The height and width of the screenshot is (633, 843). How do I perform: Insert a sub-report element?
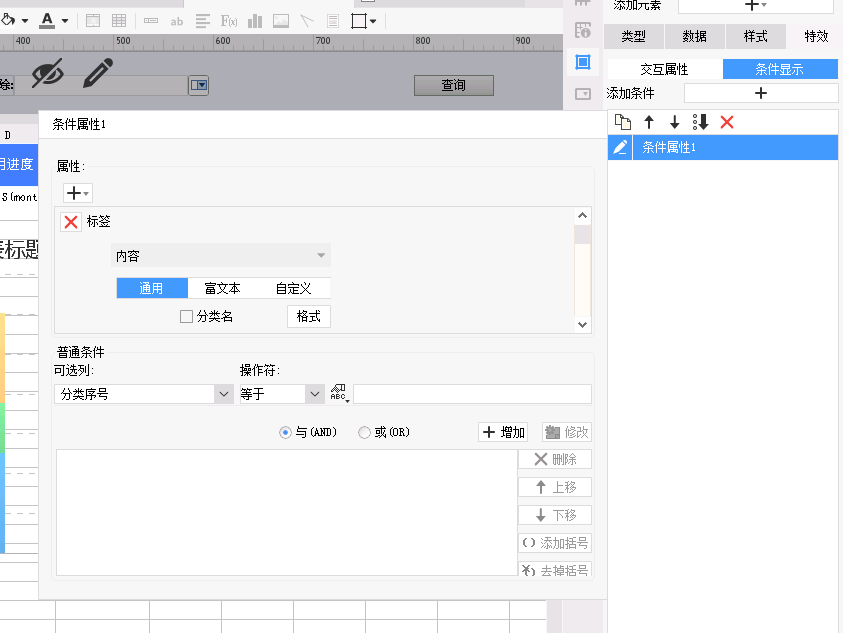coord(333,21)
